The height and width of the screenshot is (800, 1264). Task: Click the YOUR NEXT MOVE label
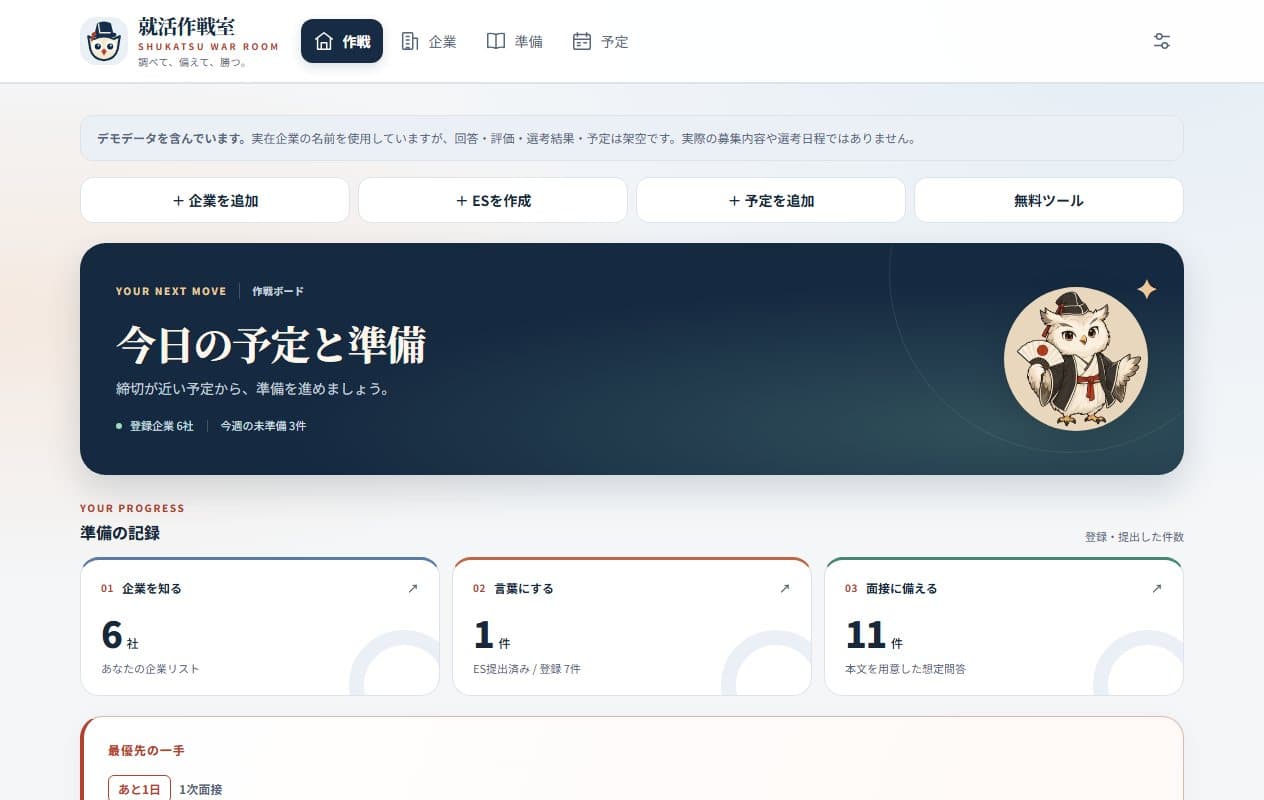click(171, 291)
